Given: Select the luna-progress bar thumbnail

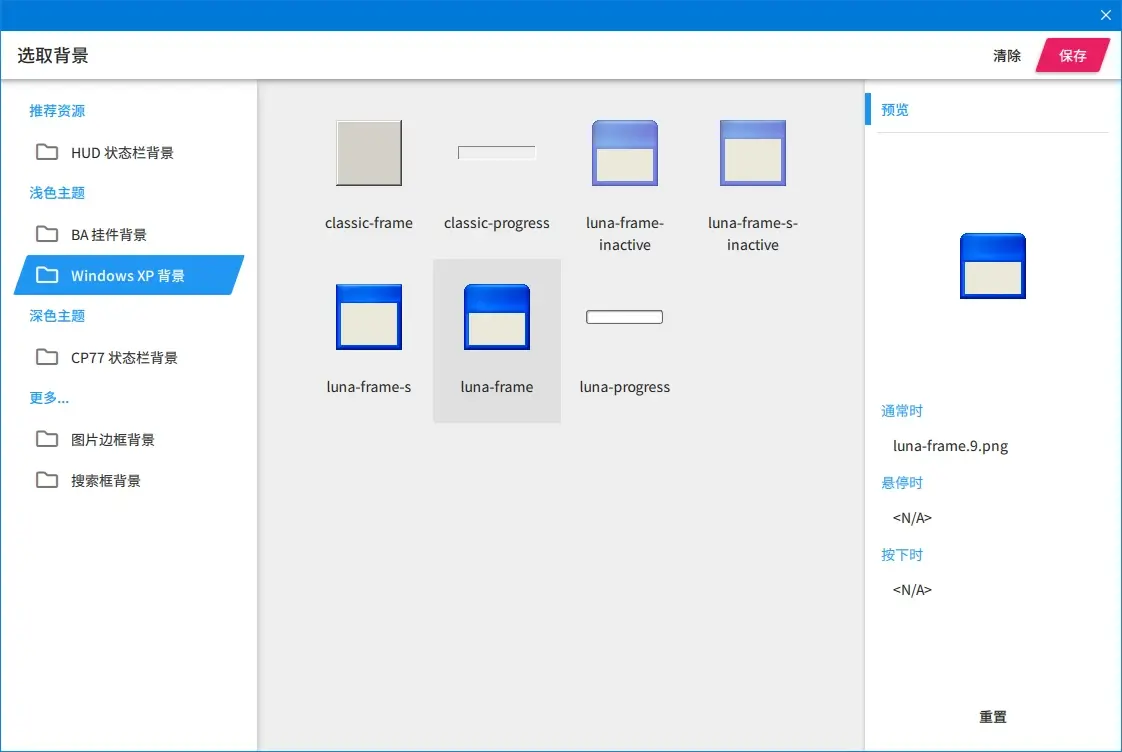Looking at the screenshot, I should tap(625, 317).
